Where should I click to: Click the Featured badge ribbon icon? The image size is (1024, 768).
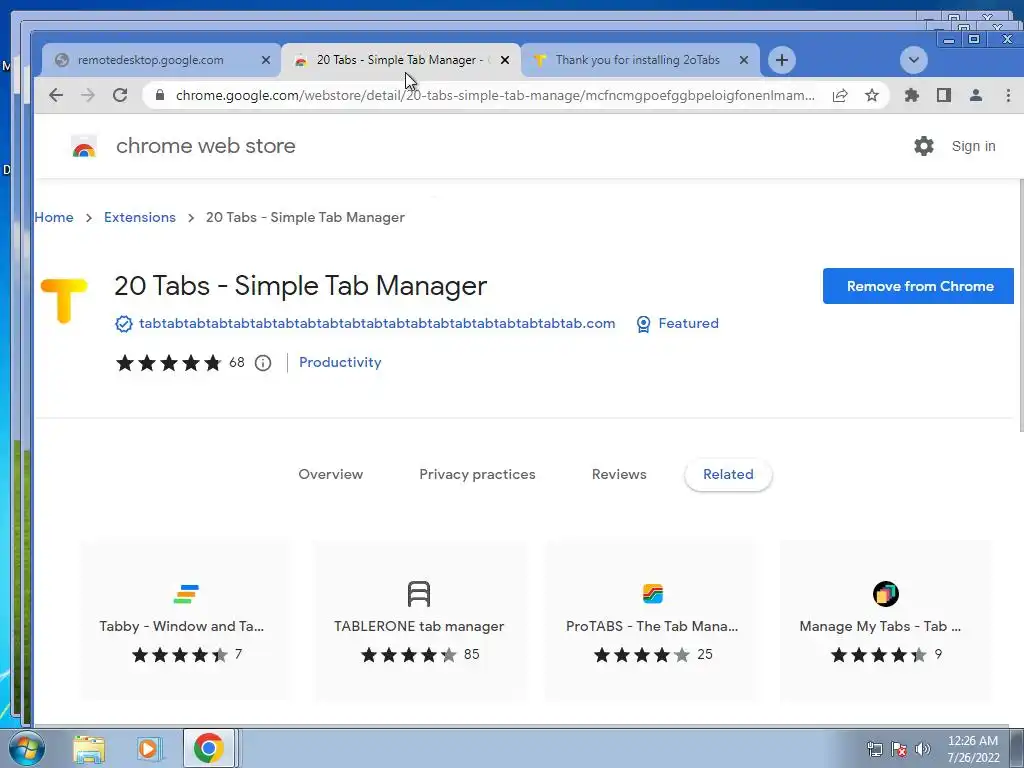point(643,324)
